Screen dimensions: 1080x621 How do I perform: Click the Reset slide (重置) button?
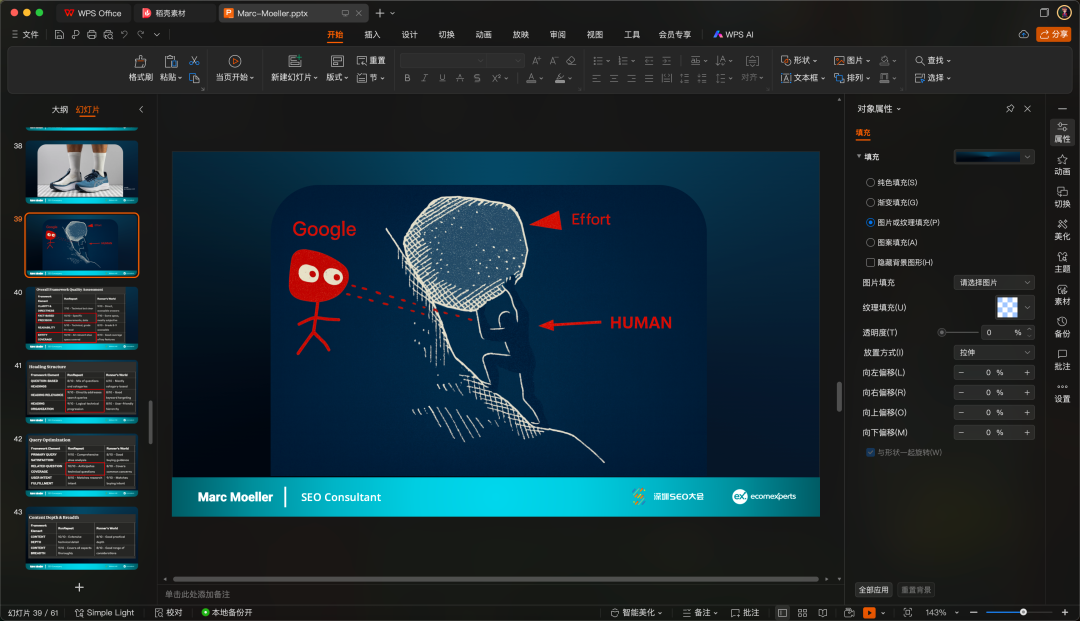(371, 61)
